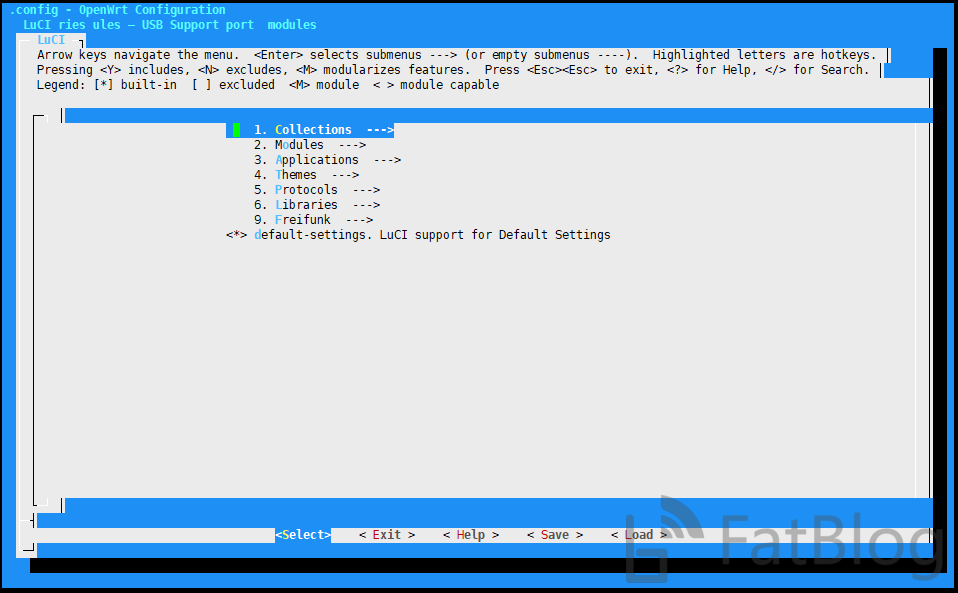
Task: Click the '.config - OpenWrt Configuration' title text
Action: 117,10
